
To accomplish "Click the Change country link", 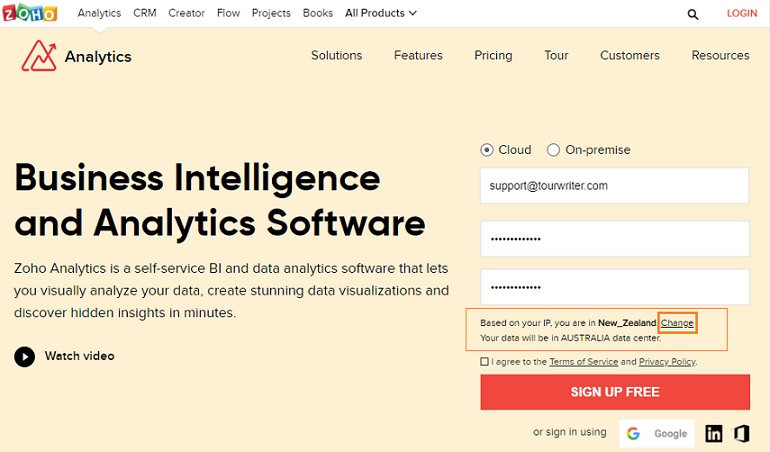I will (x=677, y=323).
